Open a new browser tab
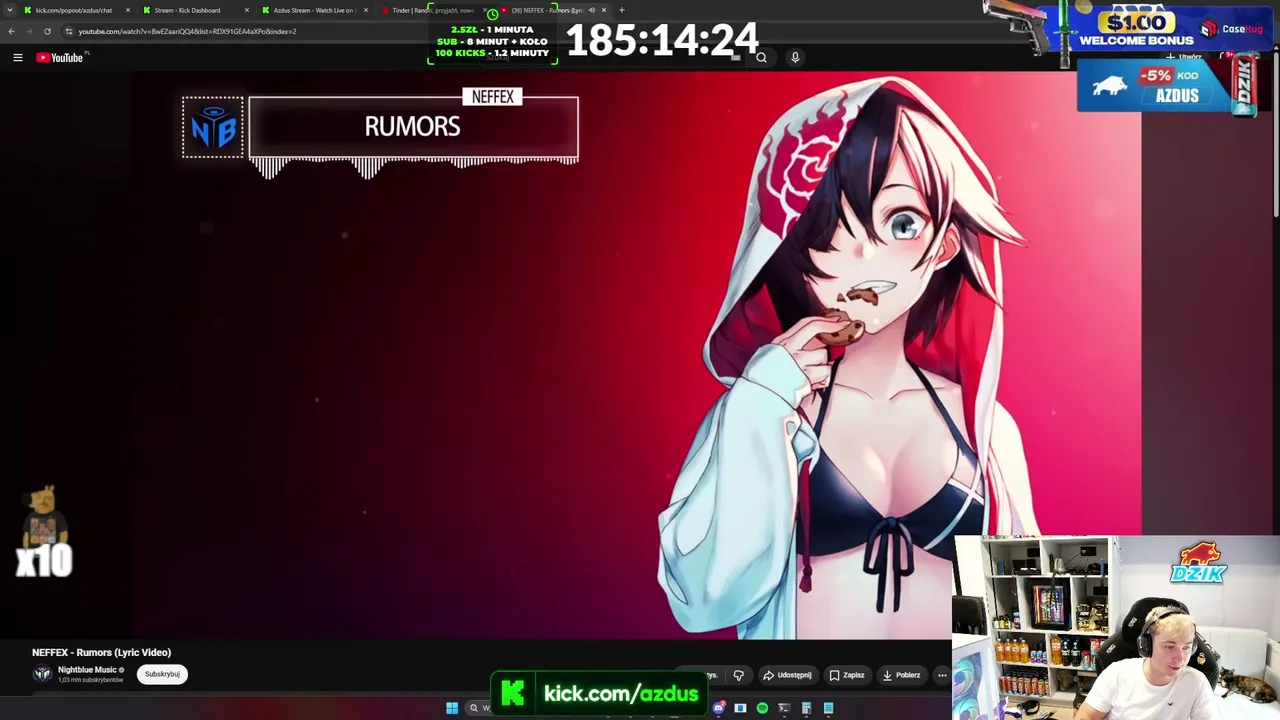Viewport: 1280px width, 720px height. point(621,10)
